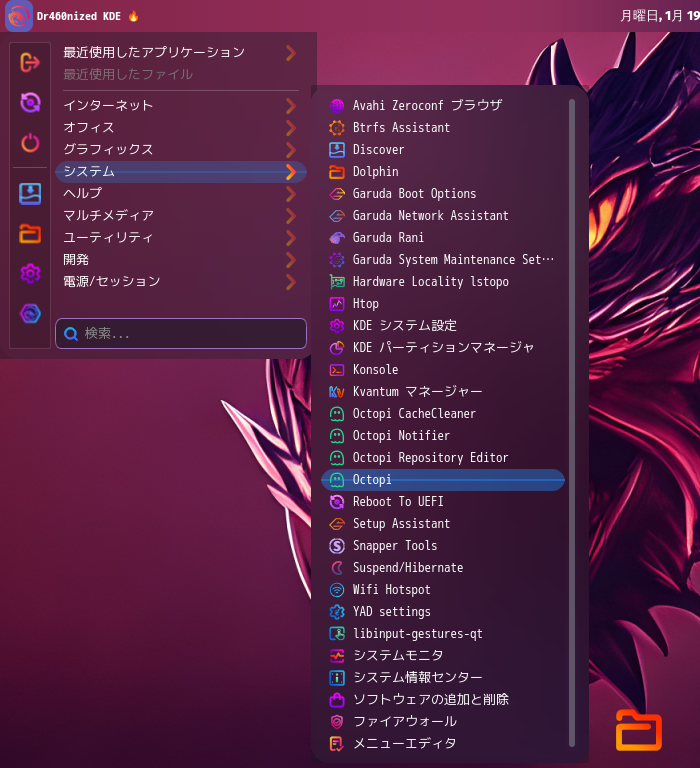Click the Suspend/Hibernate moon icon

(x=337, y=568)
